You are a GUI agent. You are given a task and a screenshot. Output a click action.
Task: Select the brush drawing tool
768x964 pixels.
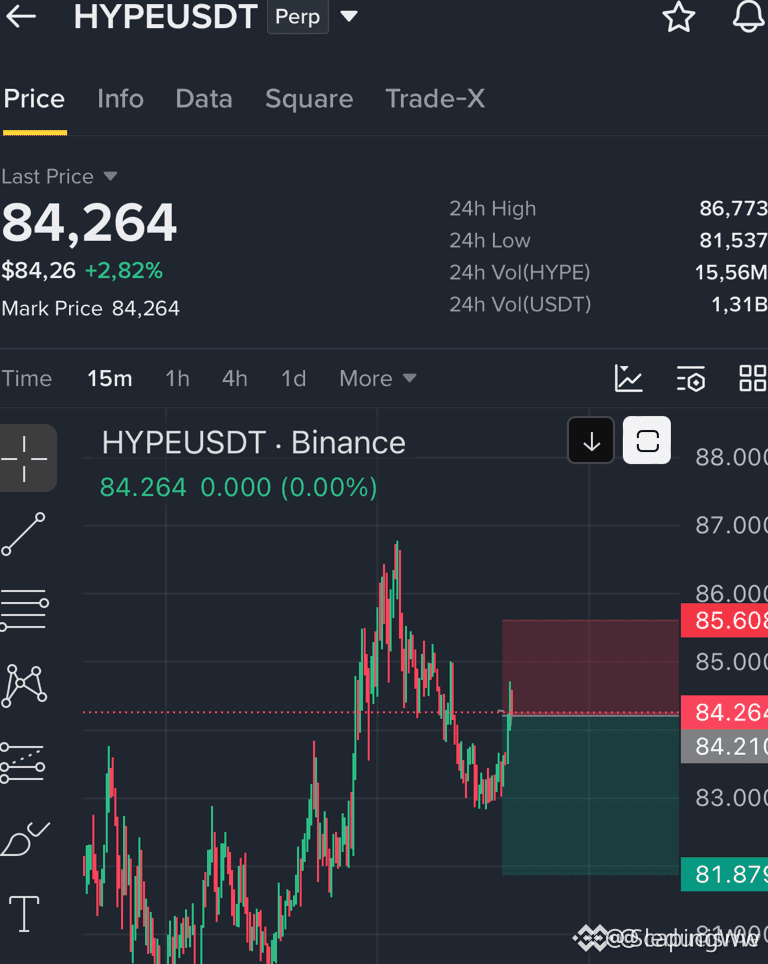25,839
